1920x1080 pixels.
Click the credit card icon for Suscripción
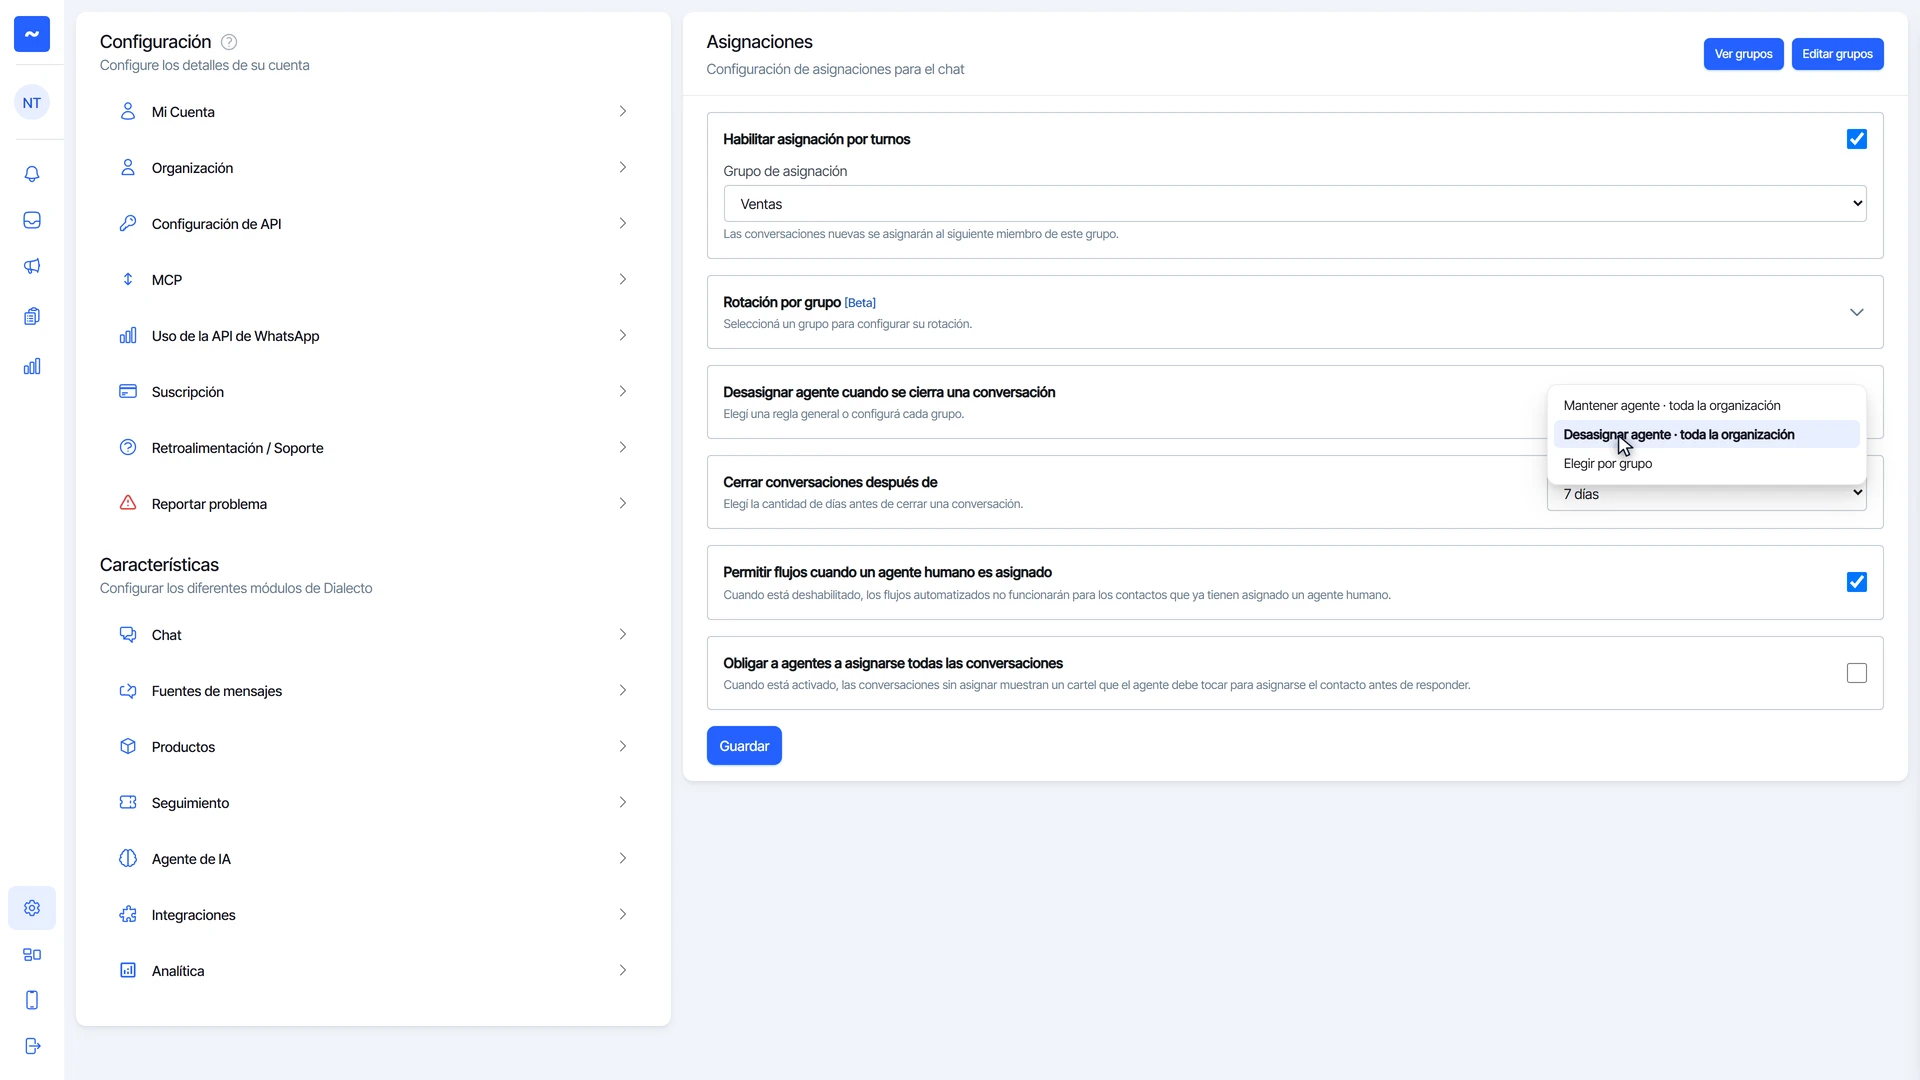(128, 391)
